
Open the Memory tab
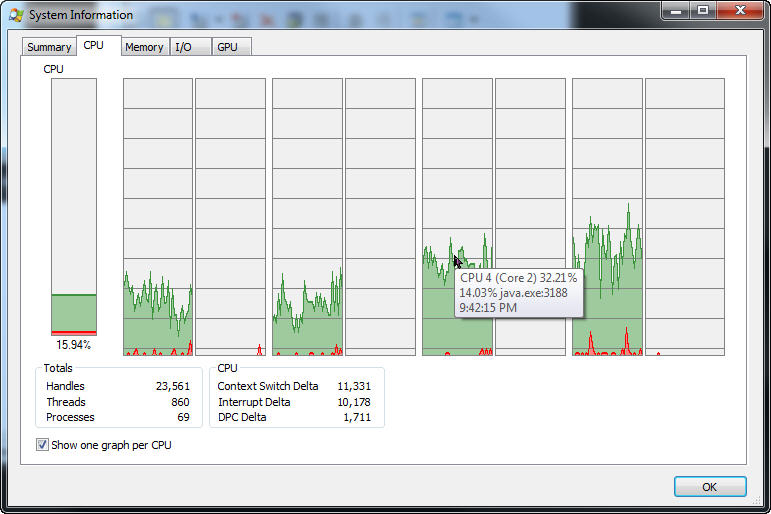(144, 47)
